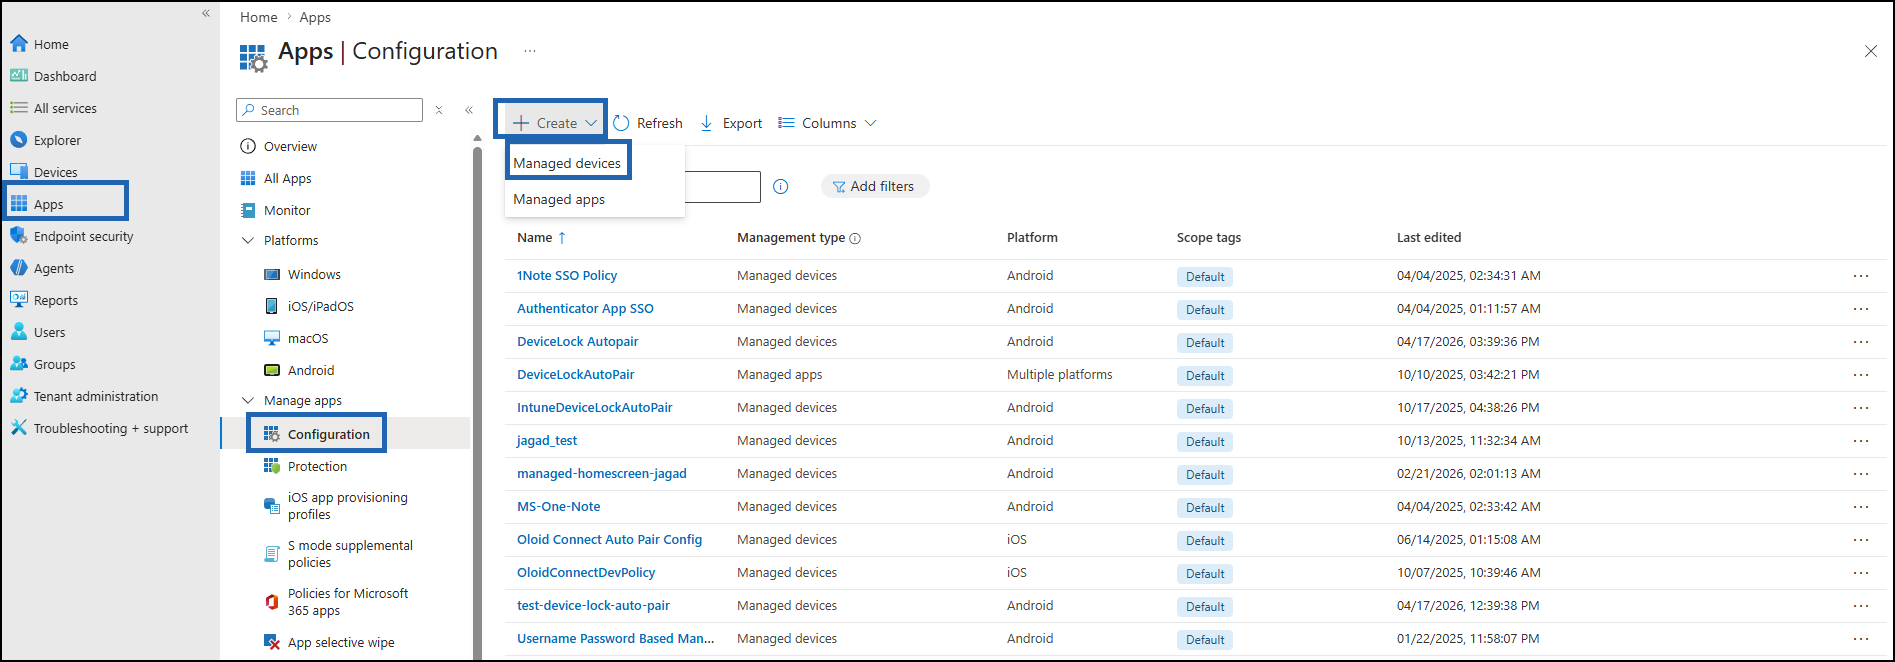The height and width of the screenshot is (662, 1895).
Task: Open Agents via its icon
Action: pos(19,268)
